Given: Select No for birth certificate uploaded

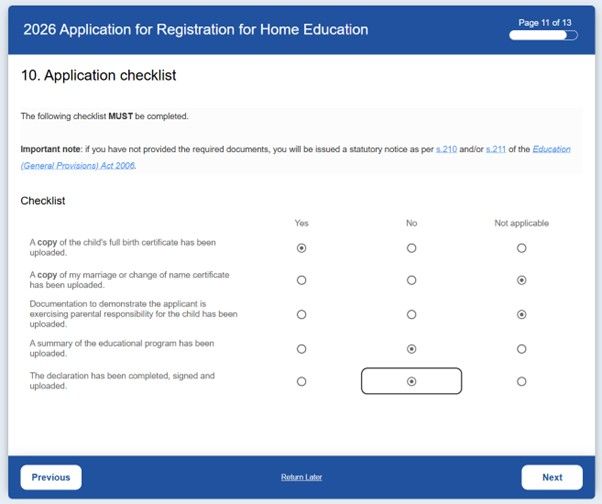Looking at the screenshot, I should pos(411,248).
